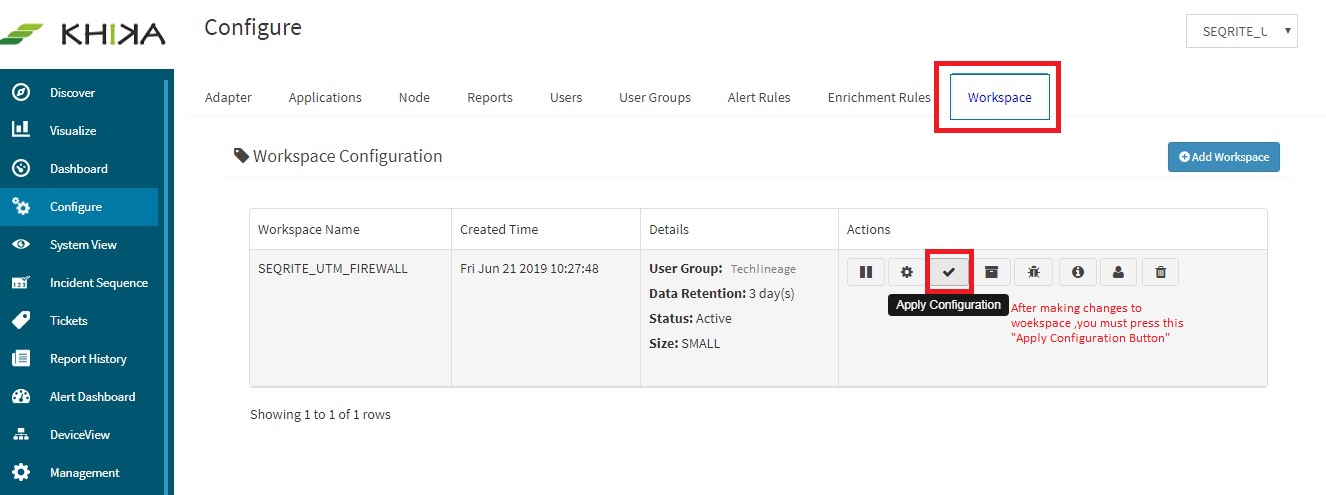Switch to the Alert Rules tab
This screenshot has width=1326, height=495.
759,97
